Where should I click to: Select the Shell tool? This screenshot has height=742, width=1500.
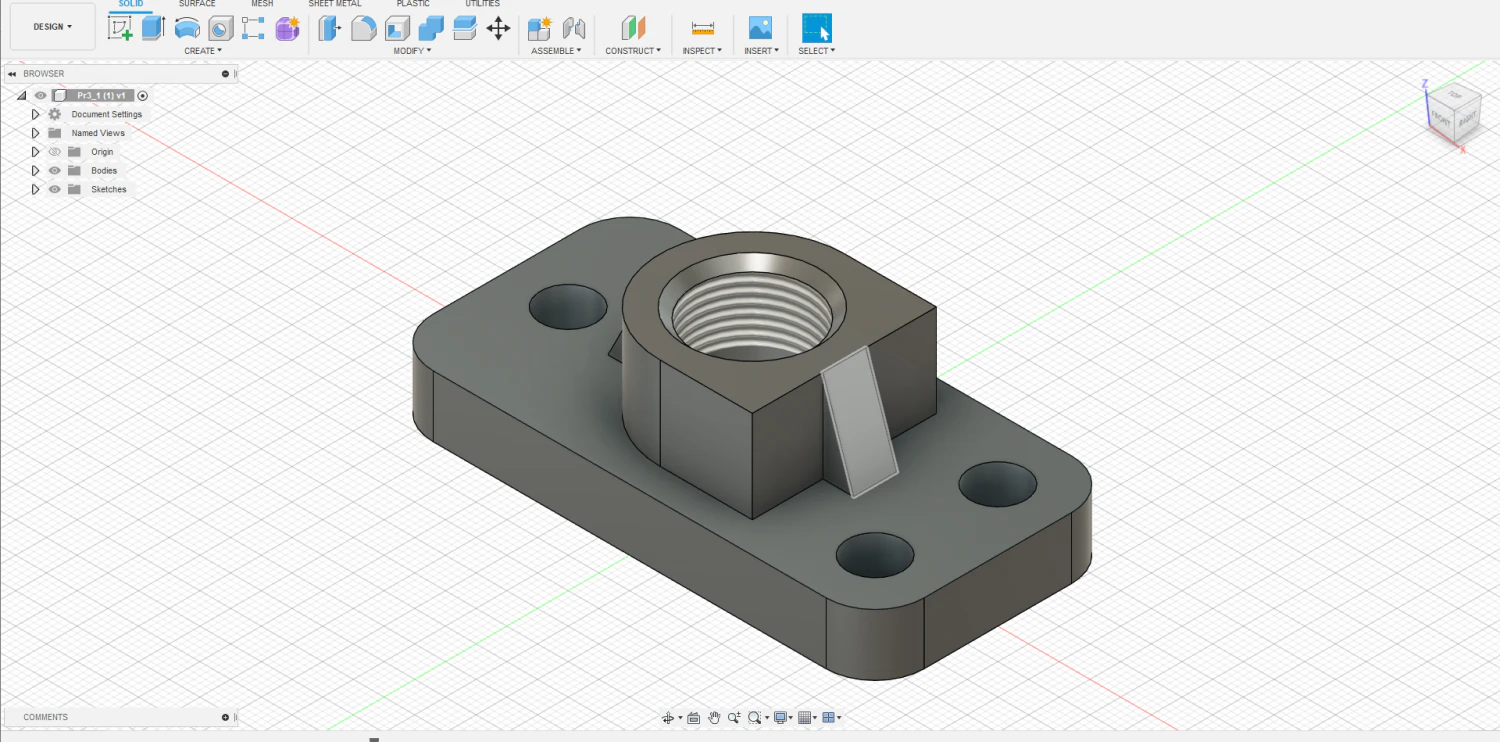click(397, 28)
